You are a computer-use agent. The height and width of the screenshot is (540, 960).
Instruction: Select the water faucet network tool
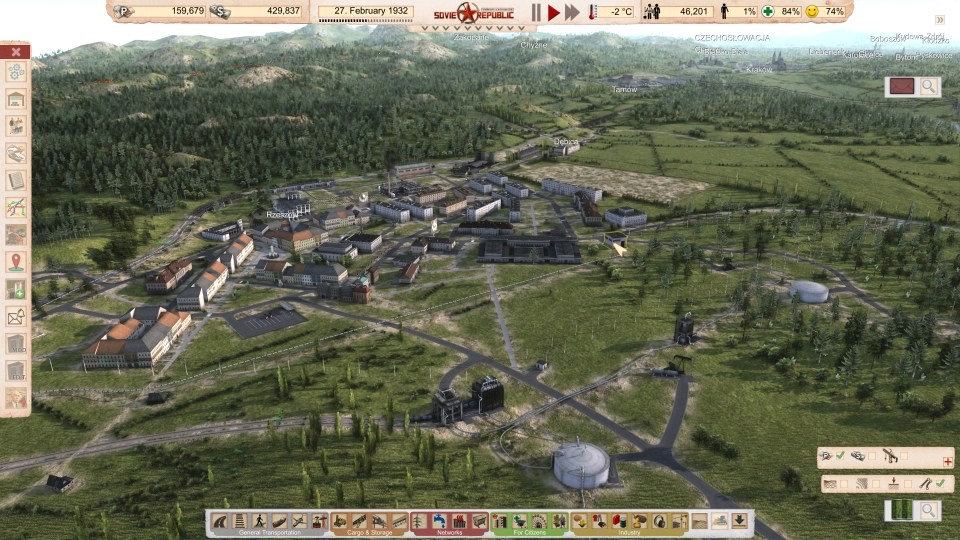coord(440,521)
